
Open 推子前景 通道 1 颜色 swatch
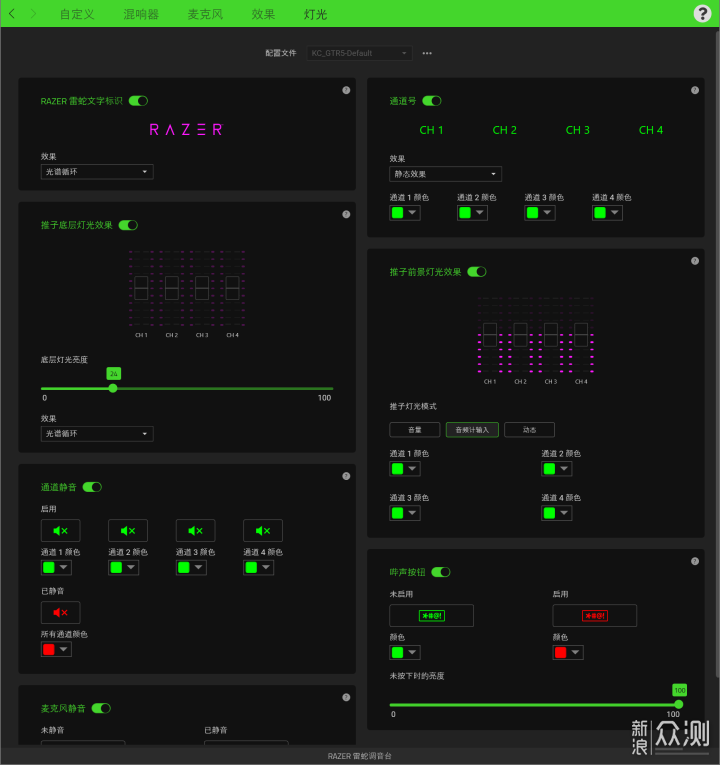(405, 469)
